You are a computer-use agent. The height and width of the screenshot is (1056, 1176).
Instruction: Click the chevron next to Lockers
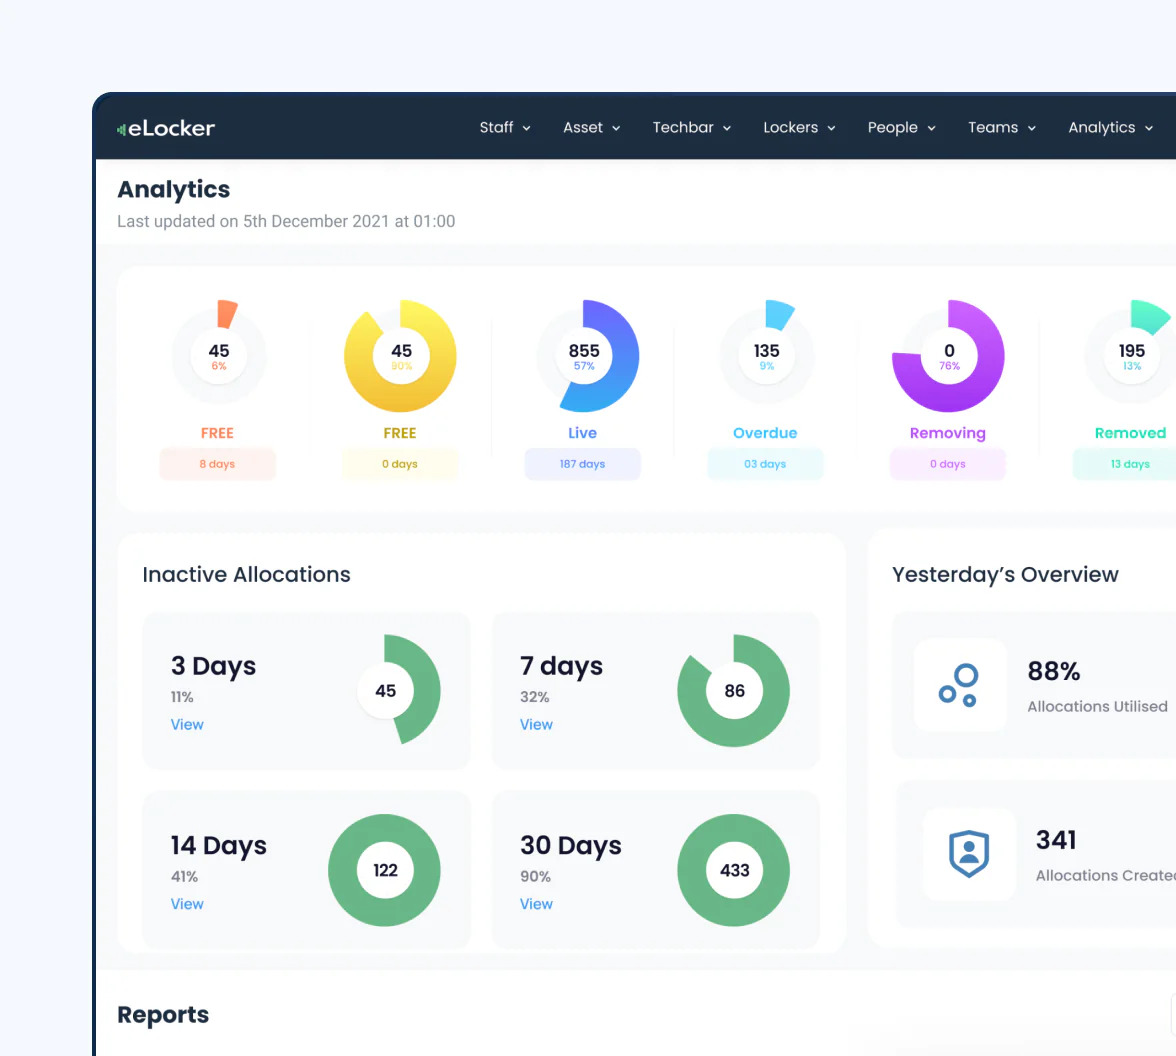tap(831, 128)
